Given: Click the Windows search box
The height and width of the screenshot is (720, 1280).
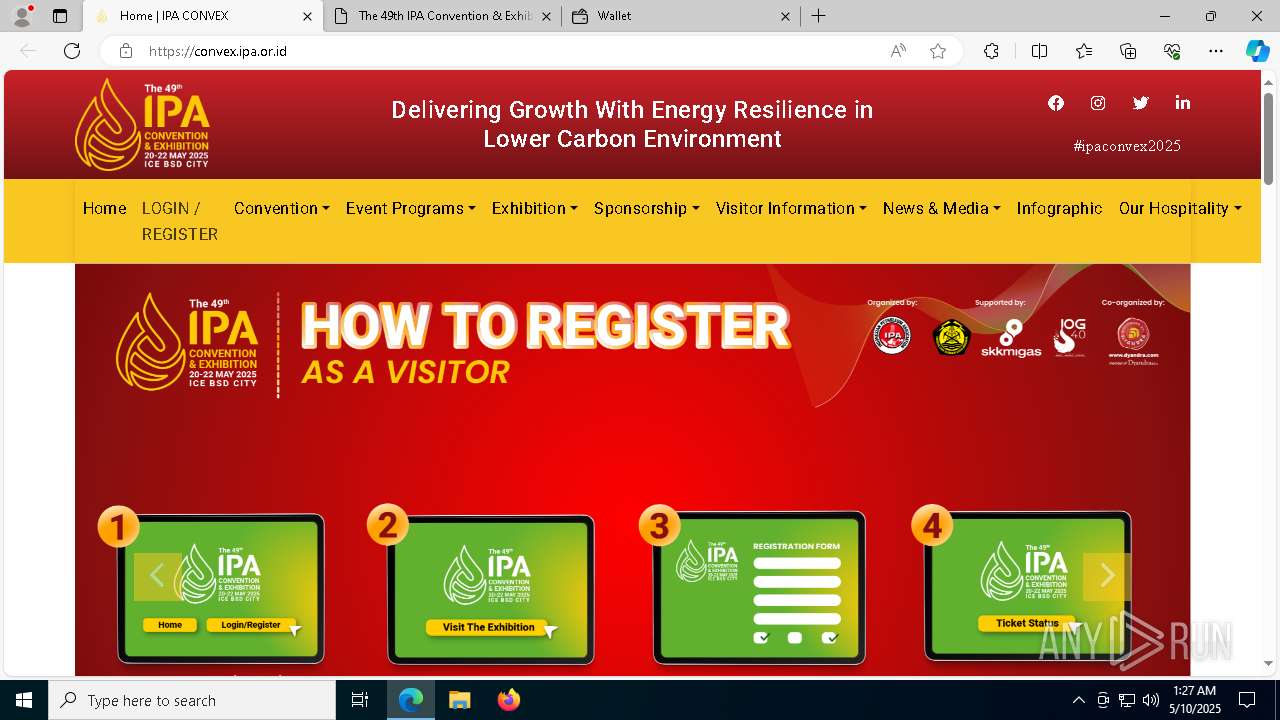Looking at the screenshot, I should click(x=192, y=700).
